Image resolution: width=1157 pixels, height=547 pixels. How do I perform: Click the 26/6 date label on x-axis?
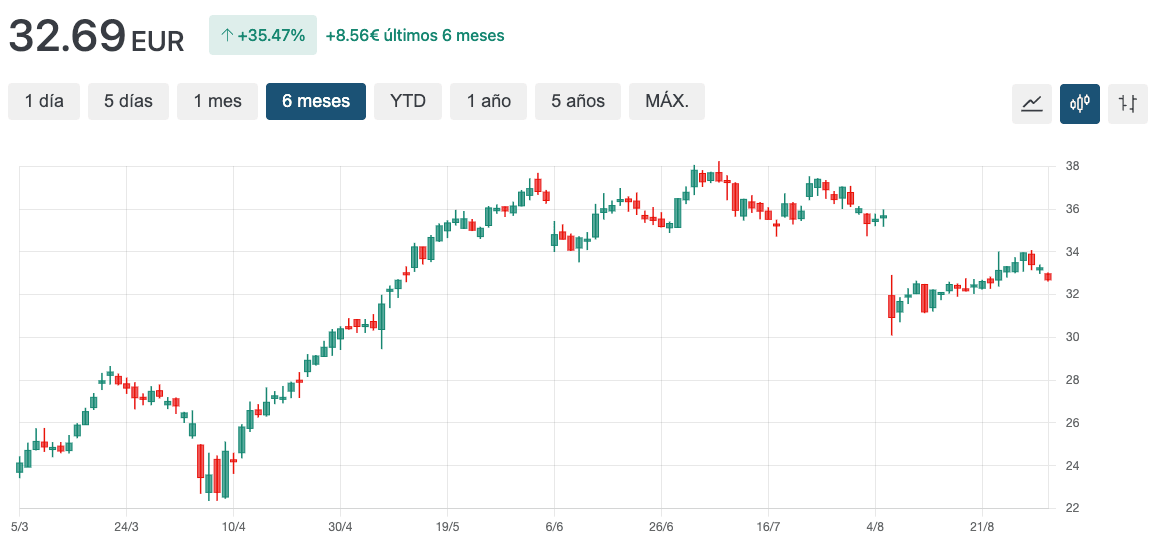tap(661, 527)
